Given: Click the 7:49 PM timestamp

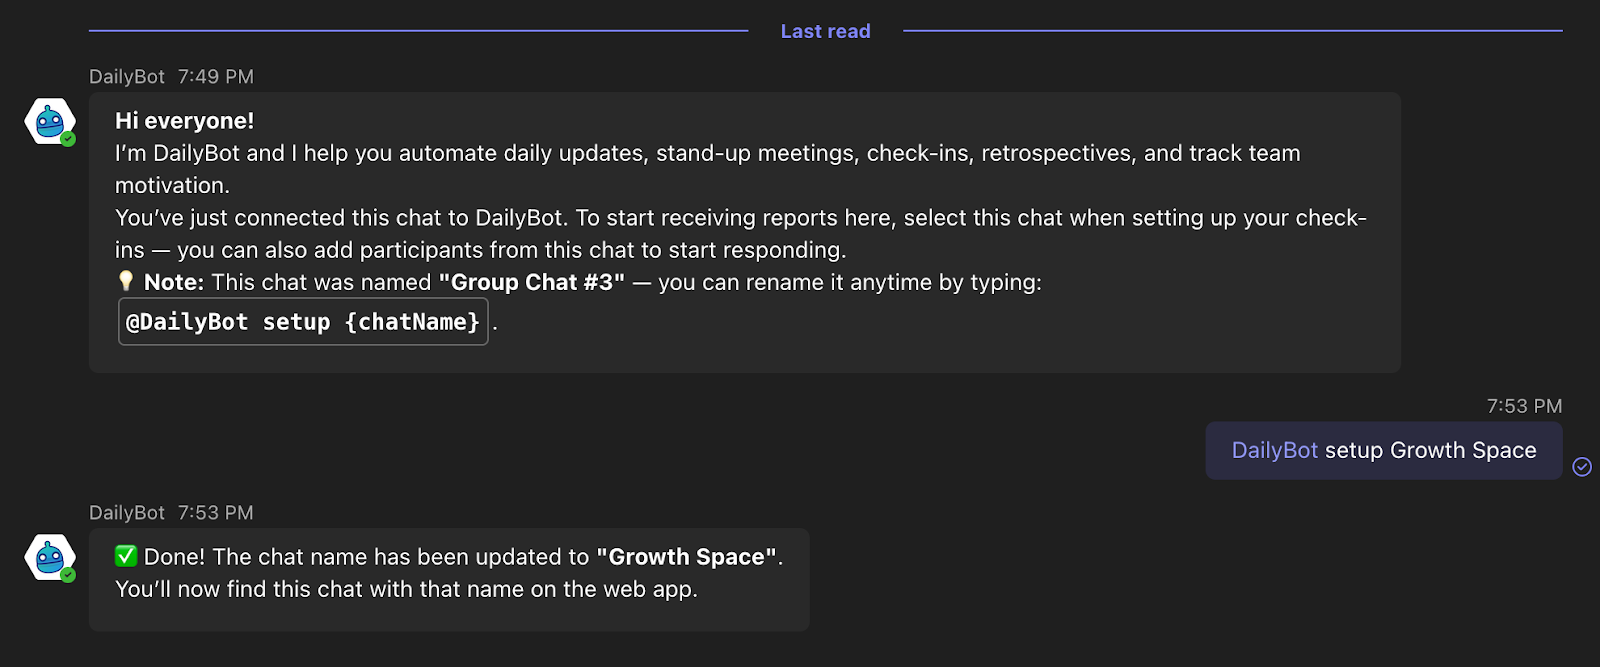Looking at the screenshot, I should click(216, 77).
